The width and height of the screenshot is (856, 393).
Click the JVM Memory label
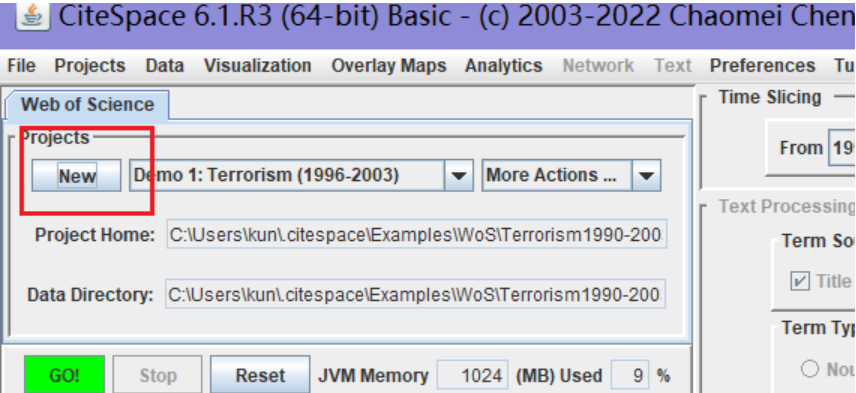(x=373, y=376)
